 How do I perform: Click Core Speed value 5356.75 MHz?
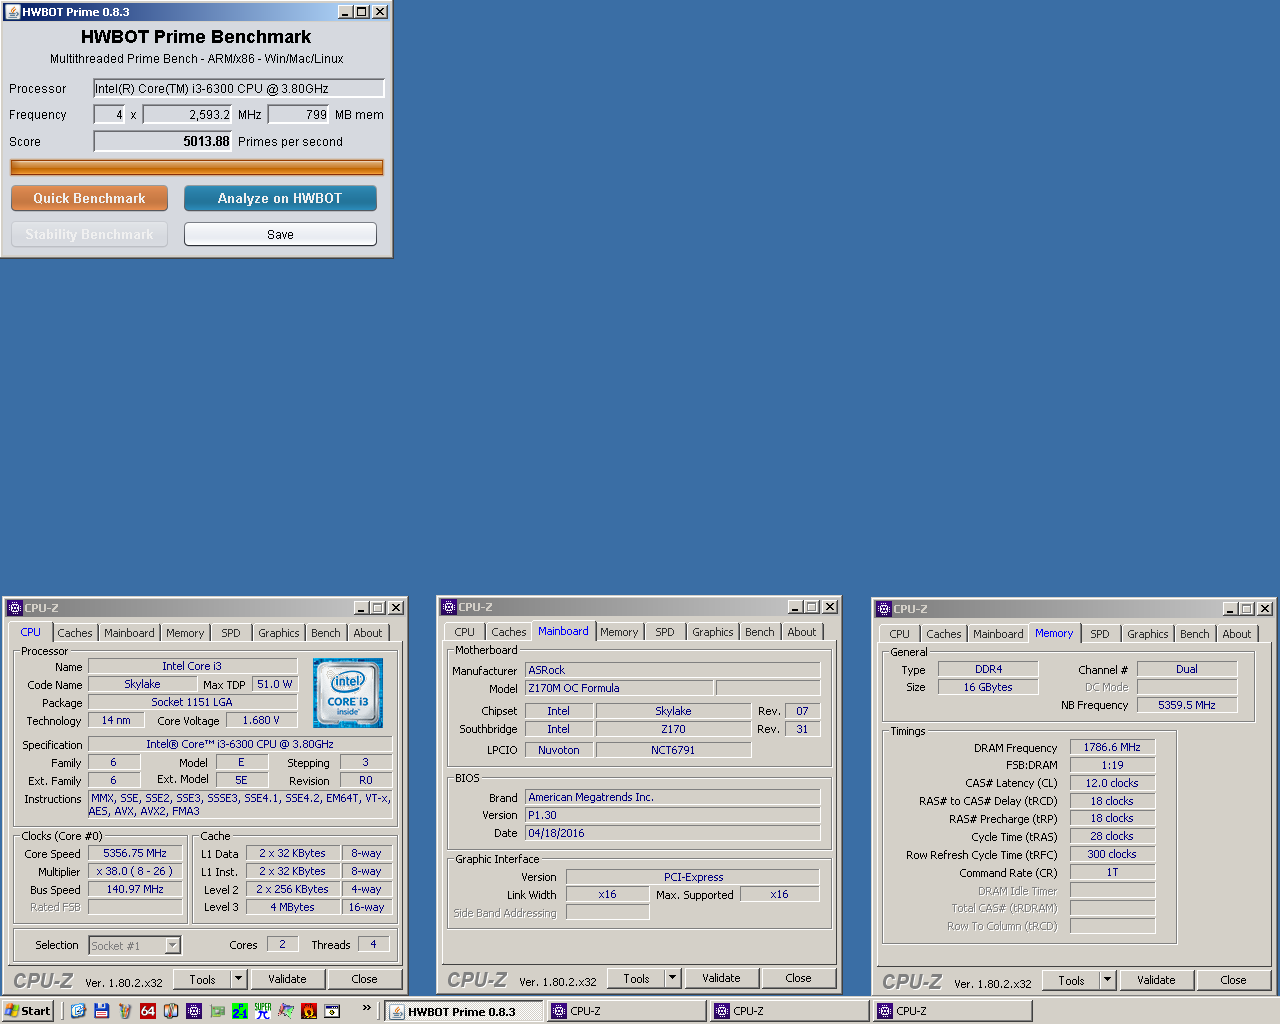pos(135,853)
